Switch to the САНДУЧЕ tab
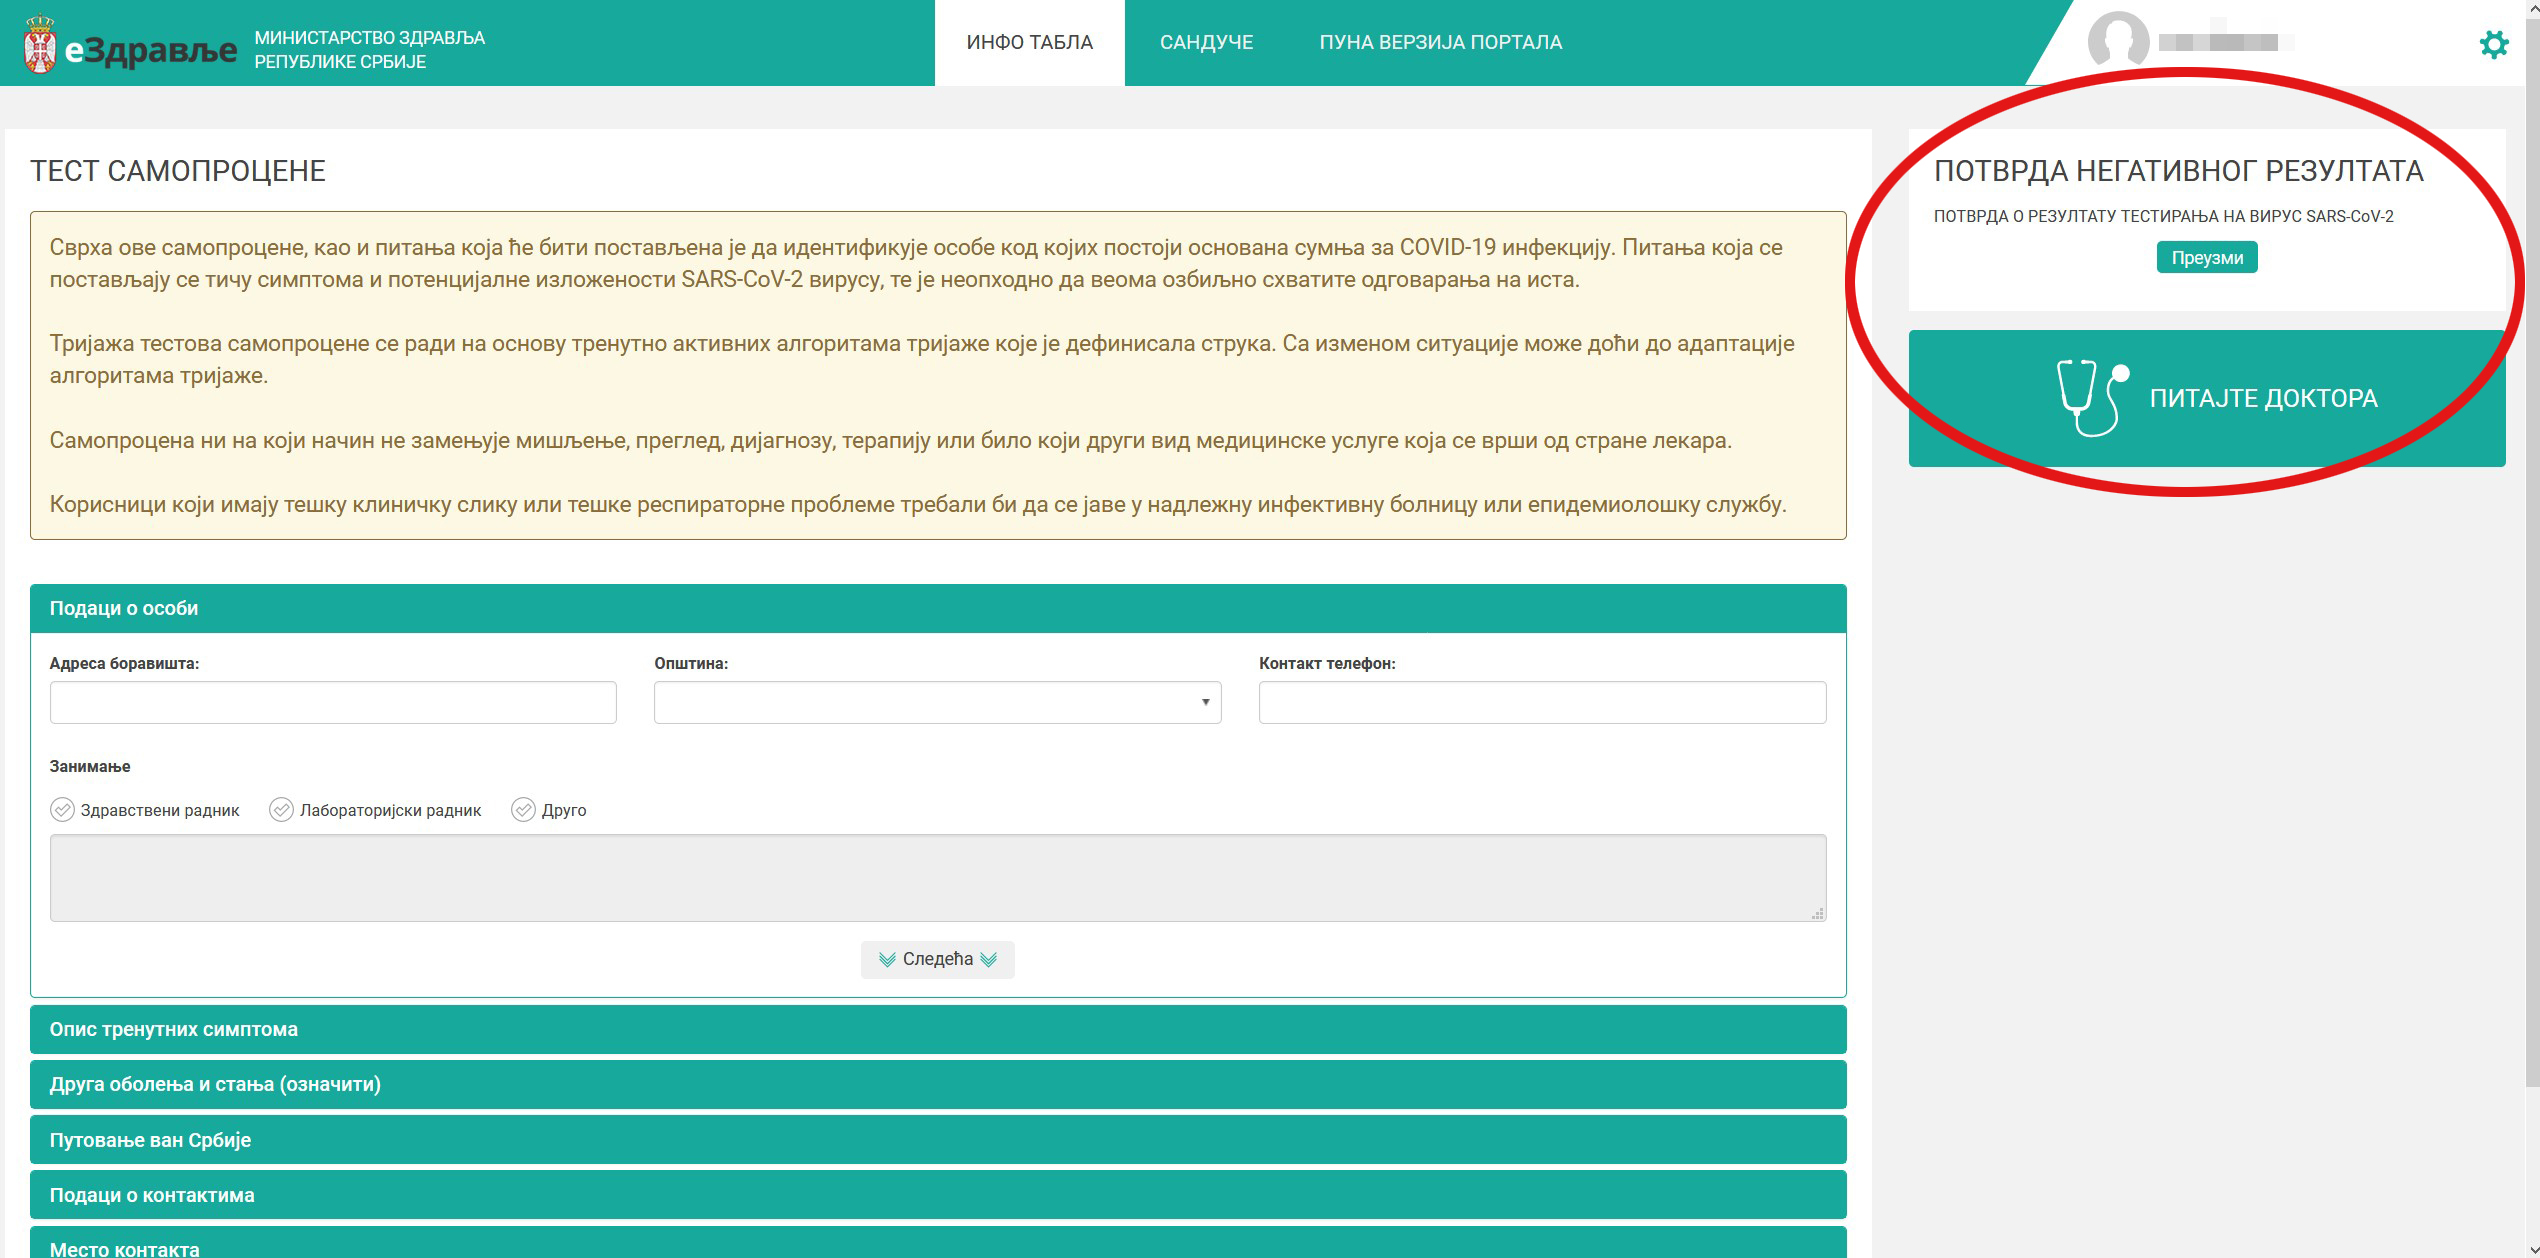2540x1258 pixels. click(x=1206, y=42)
